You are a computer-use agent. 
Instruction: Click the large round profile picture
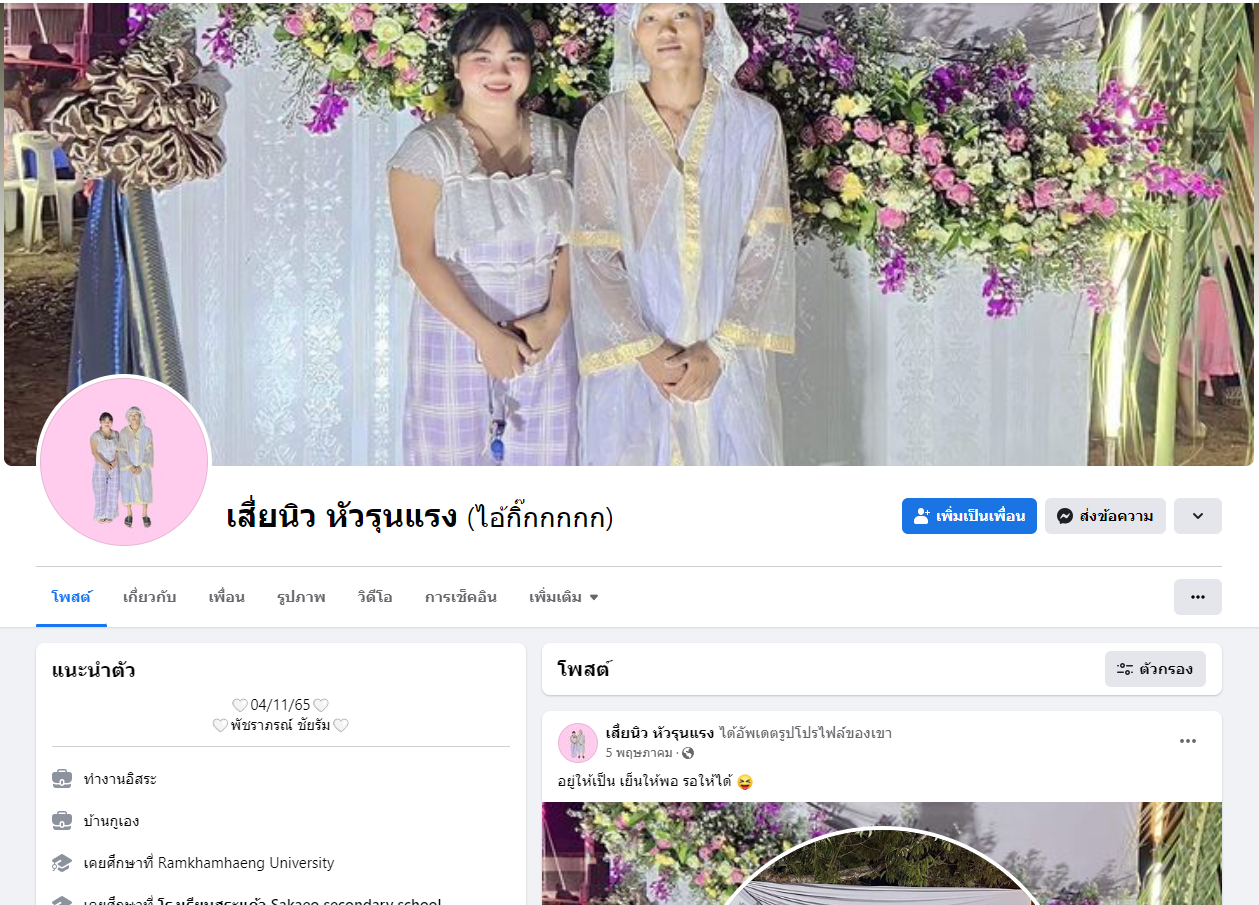[124, 462]
